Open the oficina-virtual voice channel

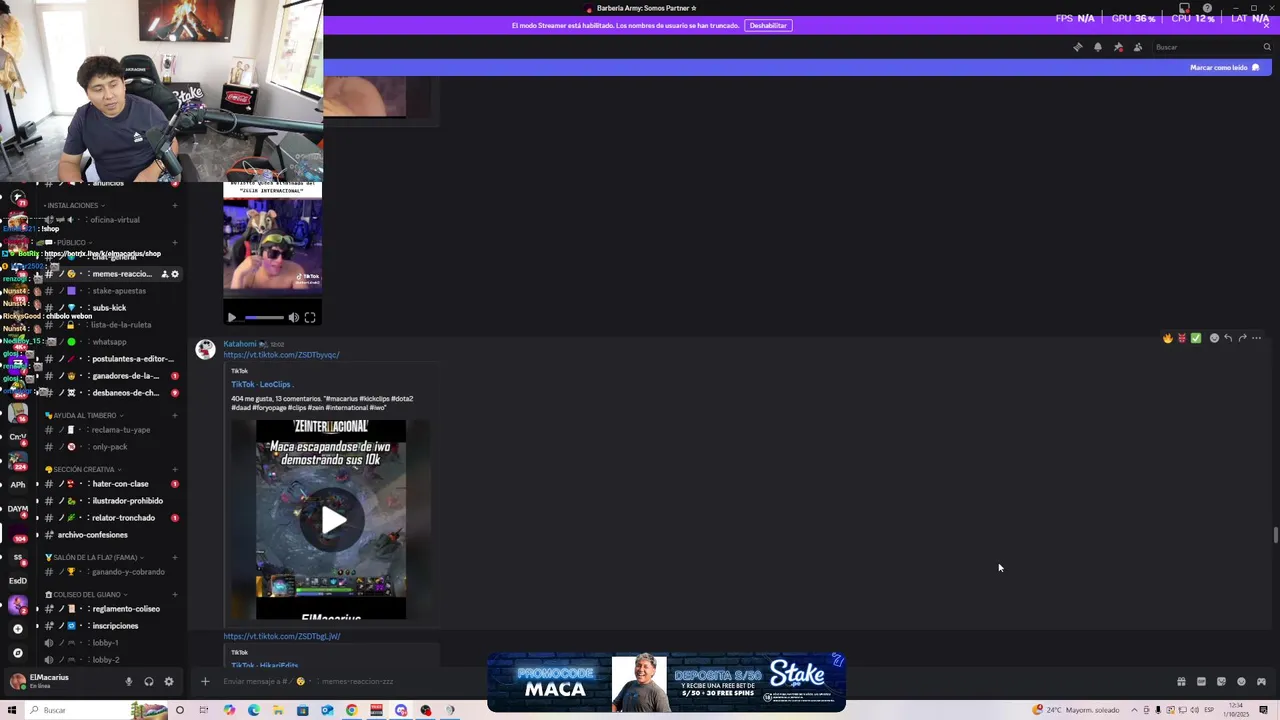[112, 220]
